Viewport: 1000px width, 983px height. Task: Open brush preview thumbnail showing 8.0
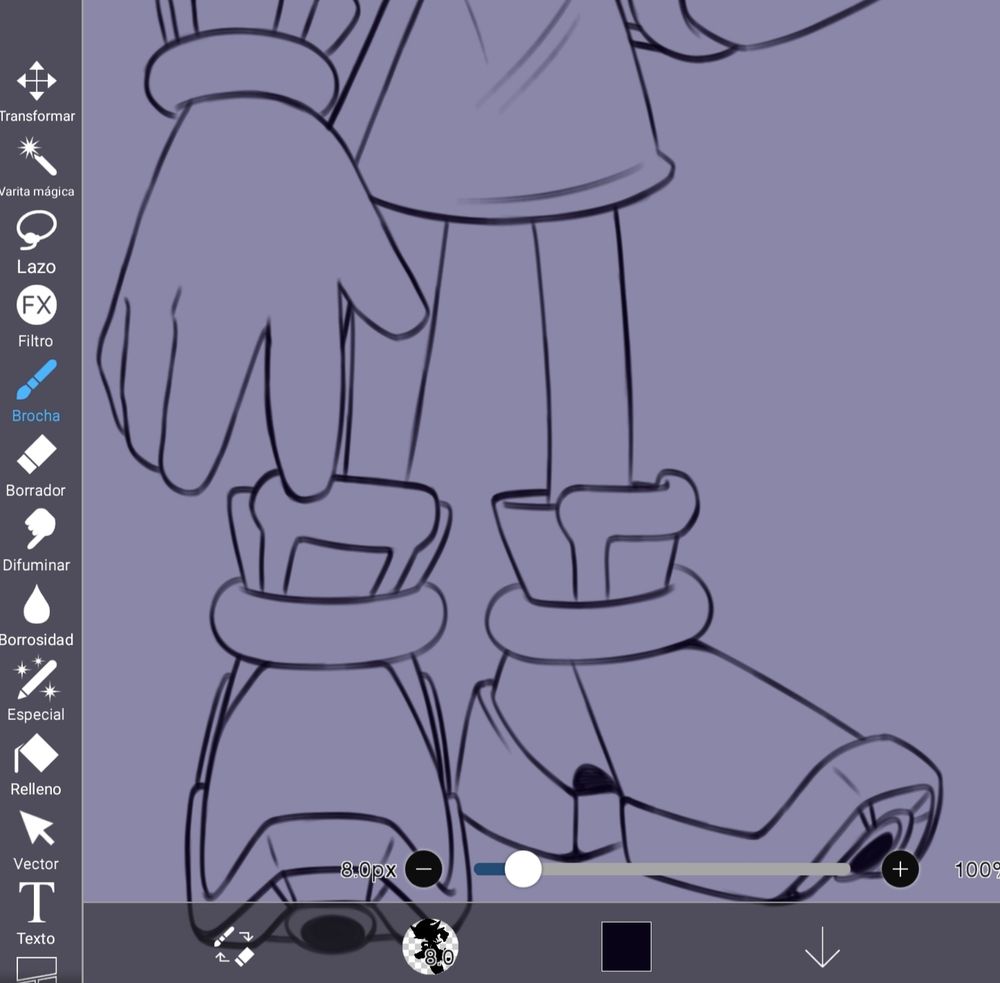coord(430,946)
